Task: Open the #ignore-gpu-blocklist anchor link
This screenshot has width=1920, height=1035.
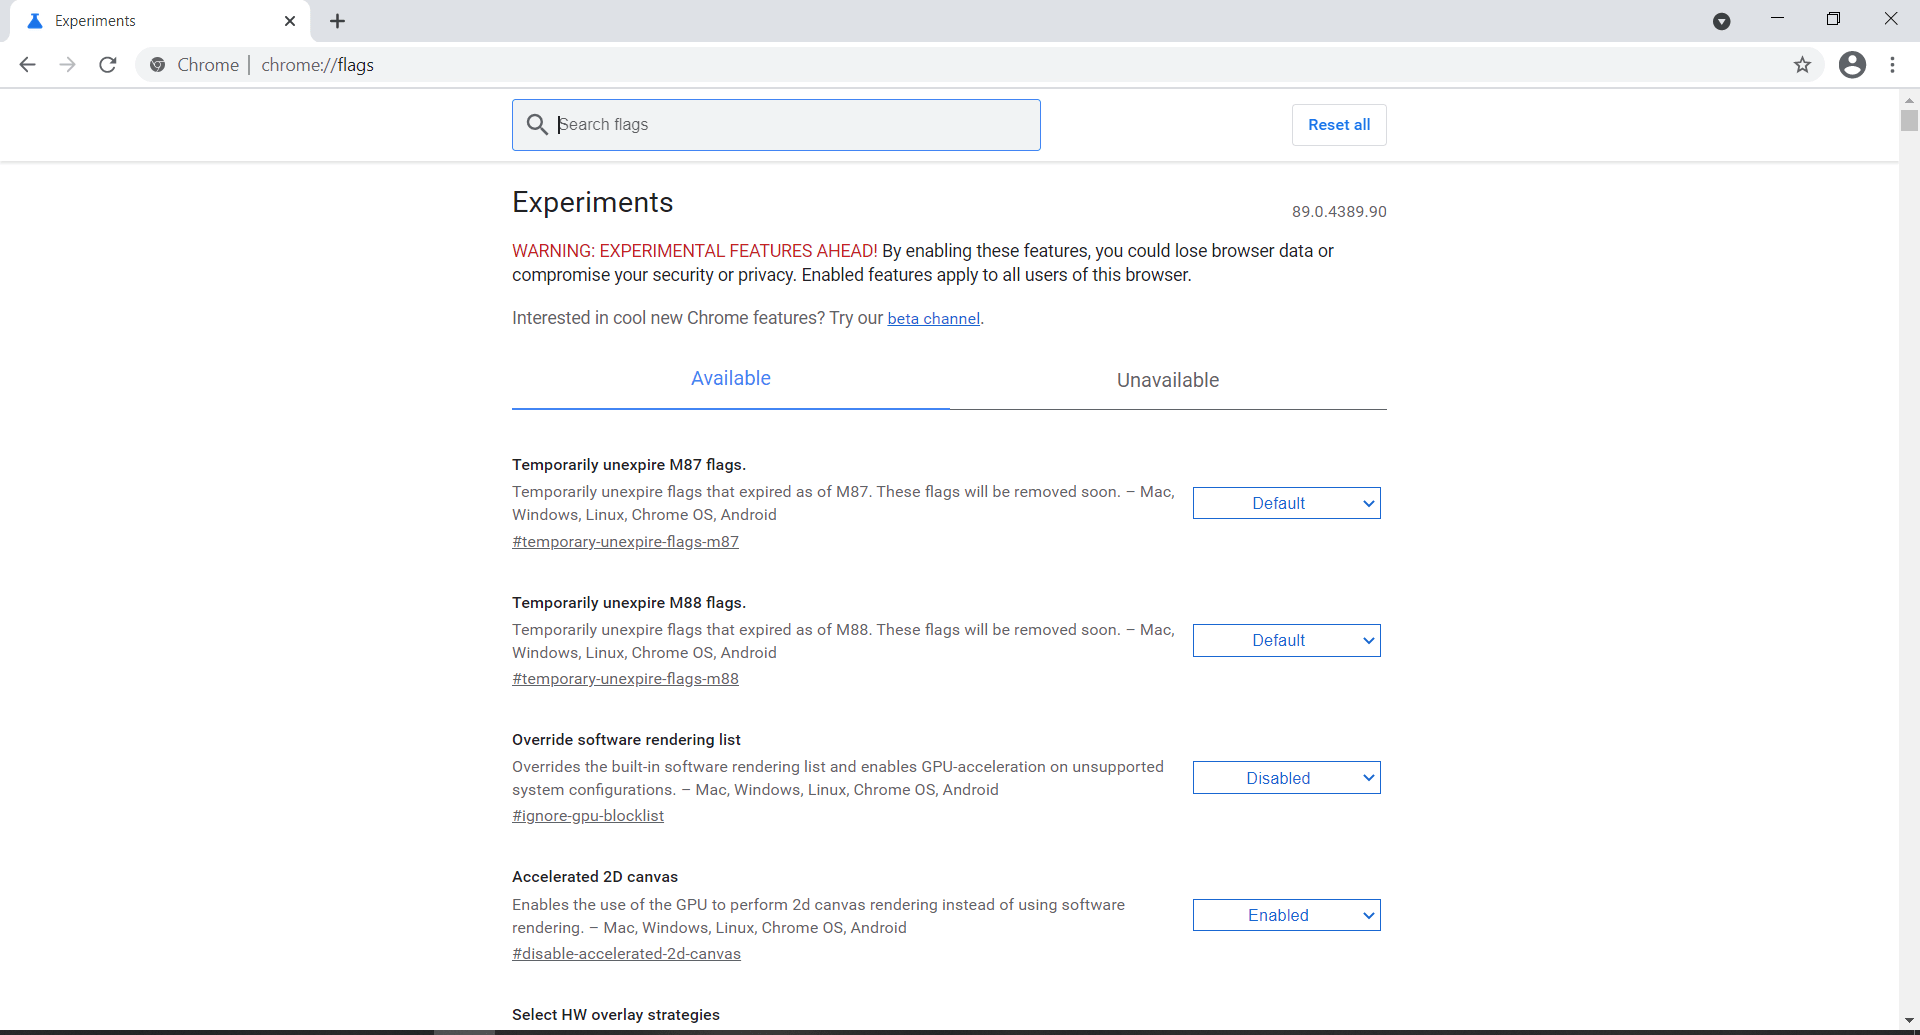Action: pyautogui.click(x=588, y=816)
